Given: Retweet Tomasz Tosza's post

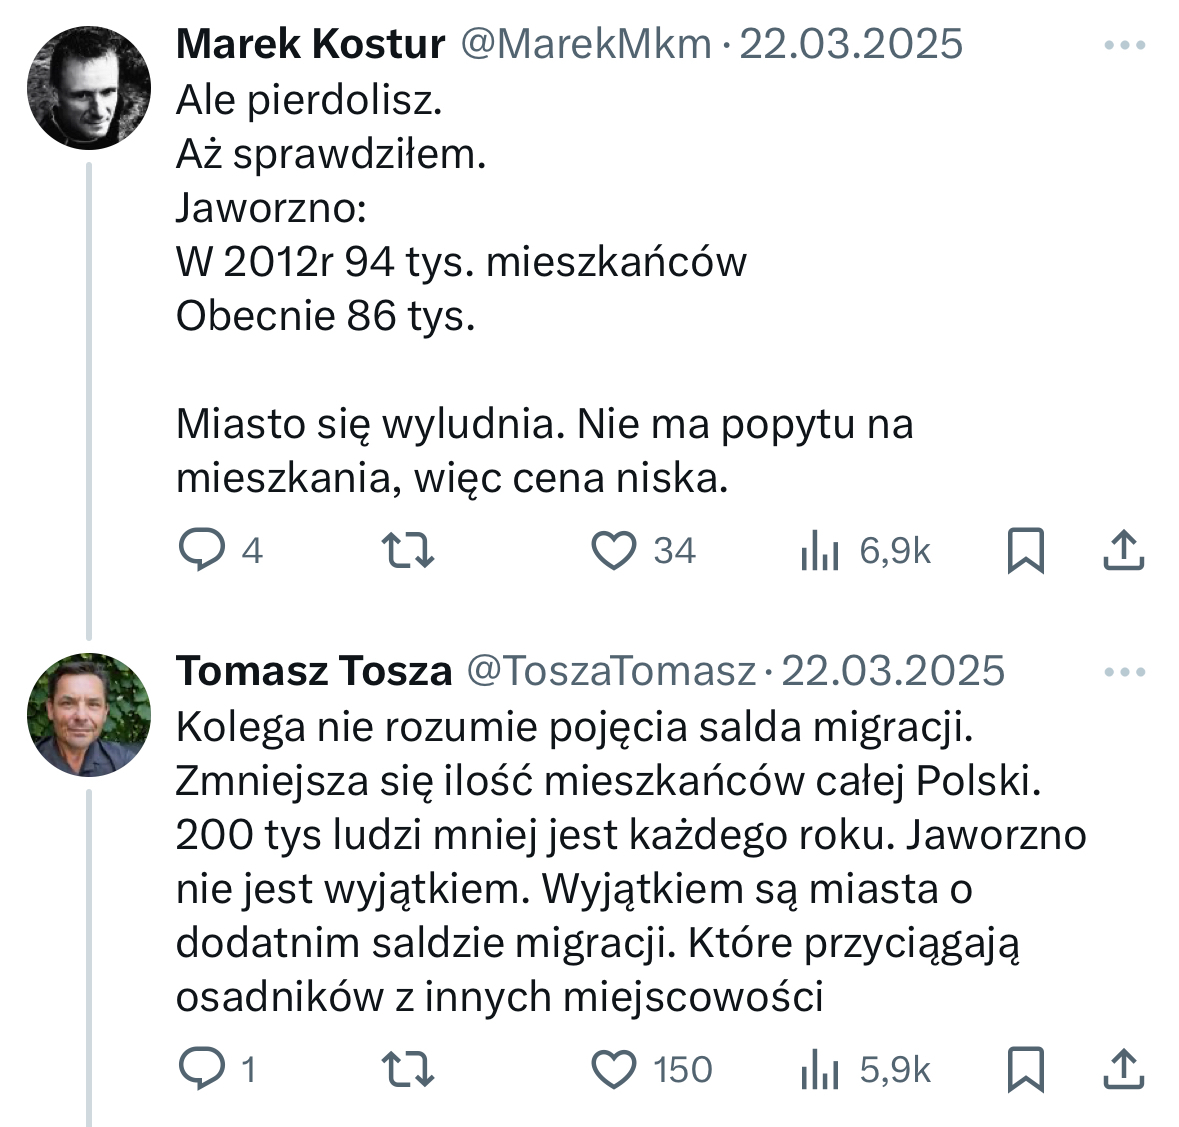Looking at the screenshot, I should pyautogui.click(x=409, y=1069).
